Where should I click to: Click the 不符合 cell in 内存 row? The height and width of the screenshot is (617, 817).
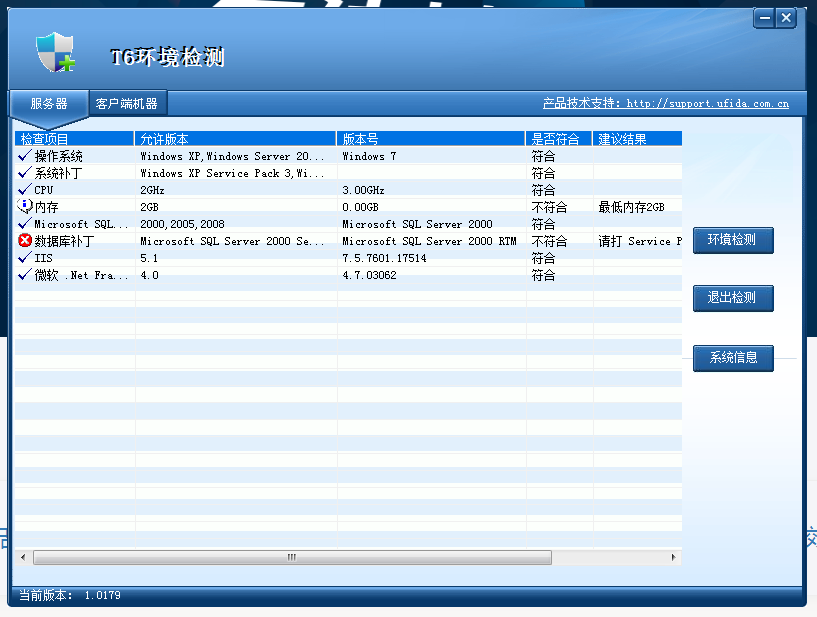549,207
